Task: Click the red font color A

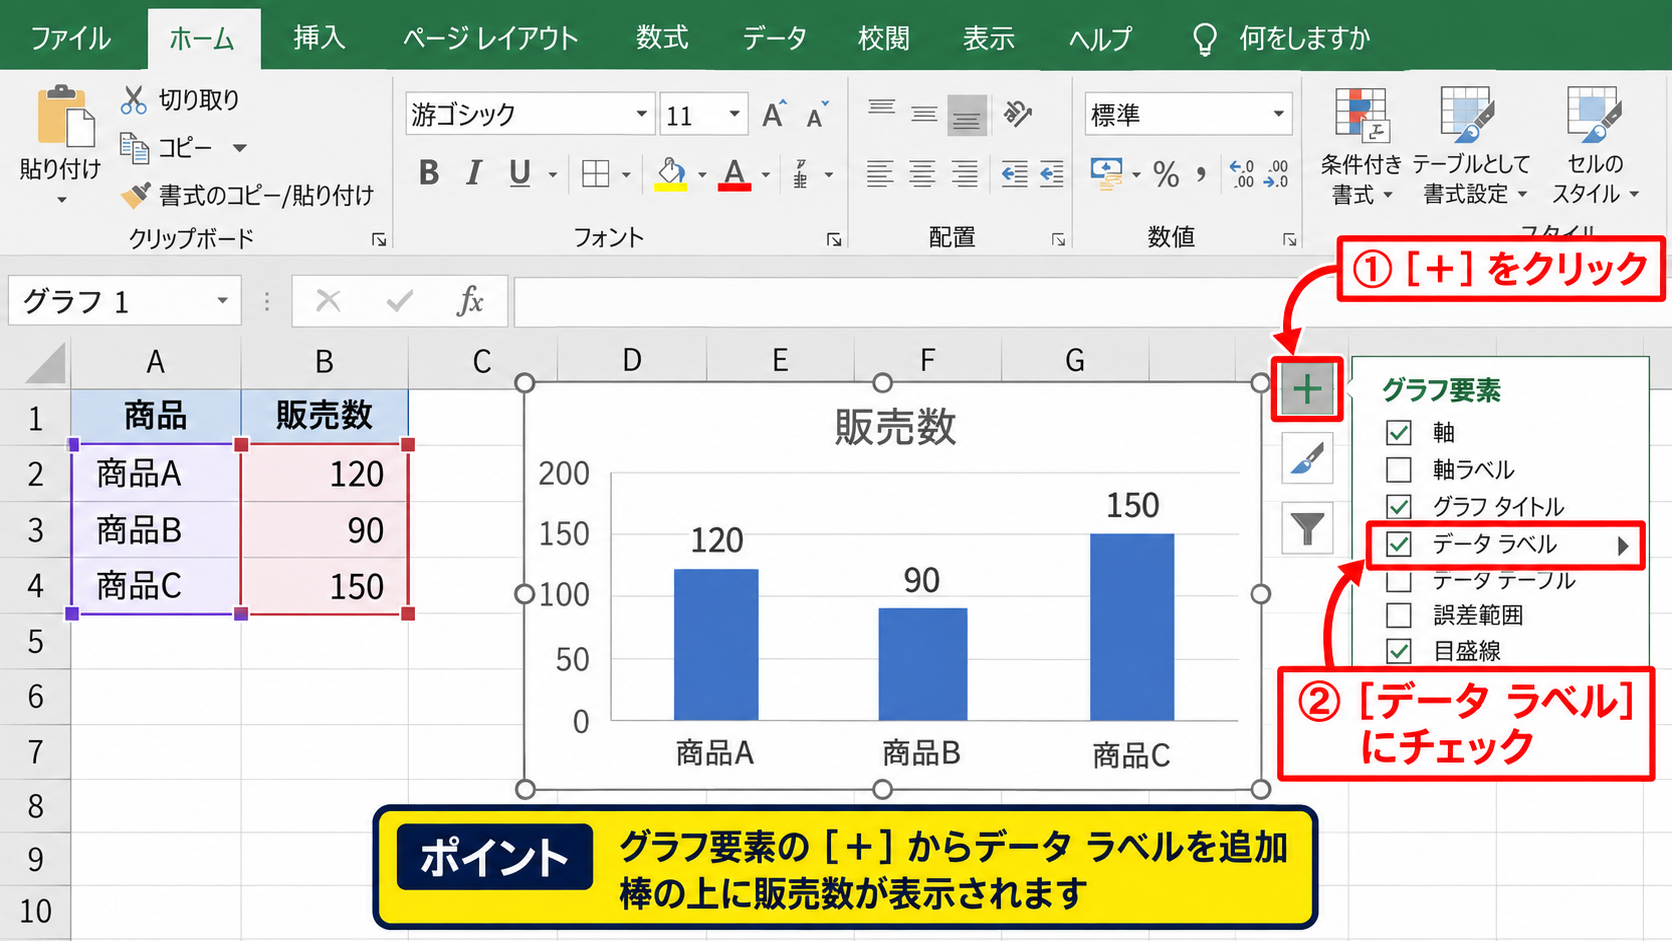Action: coord(735,174)
